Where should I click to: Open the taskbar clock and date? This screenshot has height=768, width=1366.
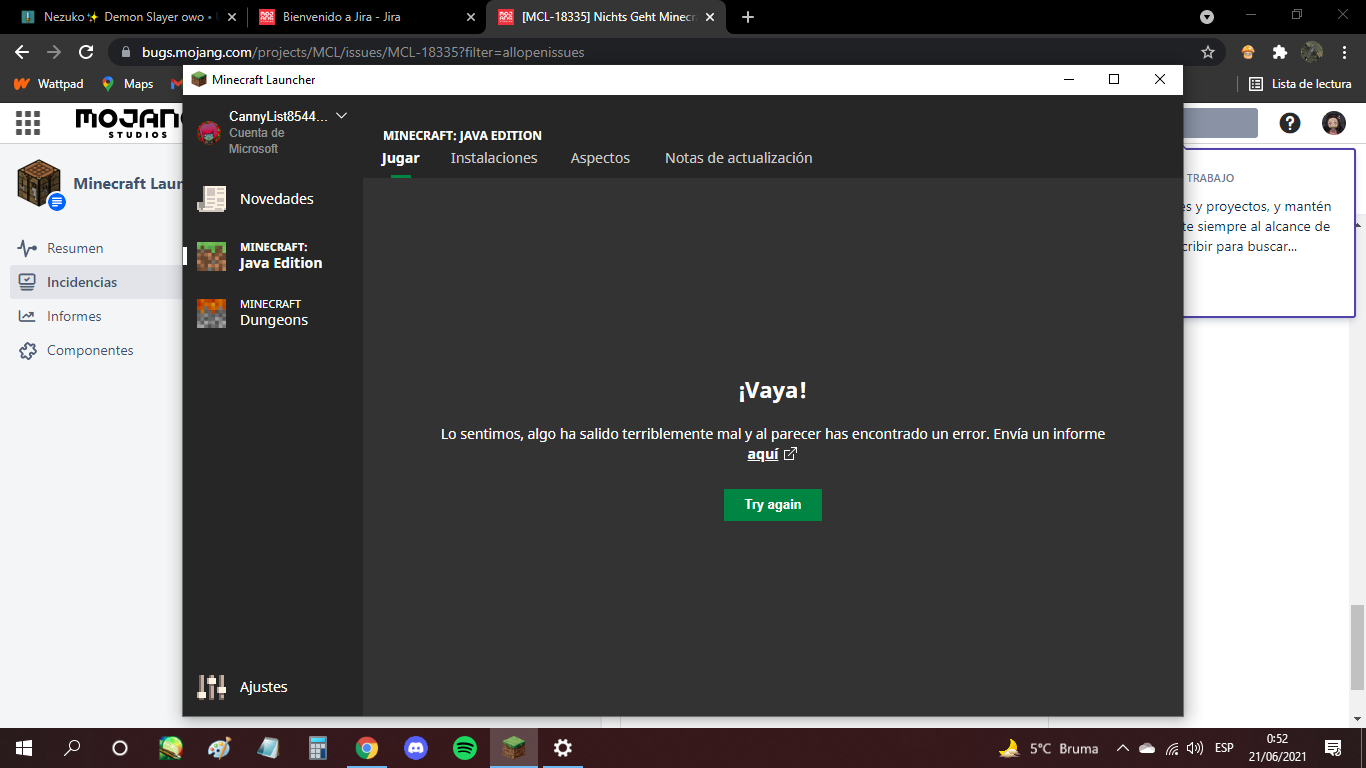1278,748
